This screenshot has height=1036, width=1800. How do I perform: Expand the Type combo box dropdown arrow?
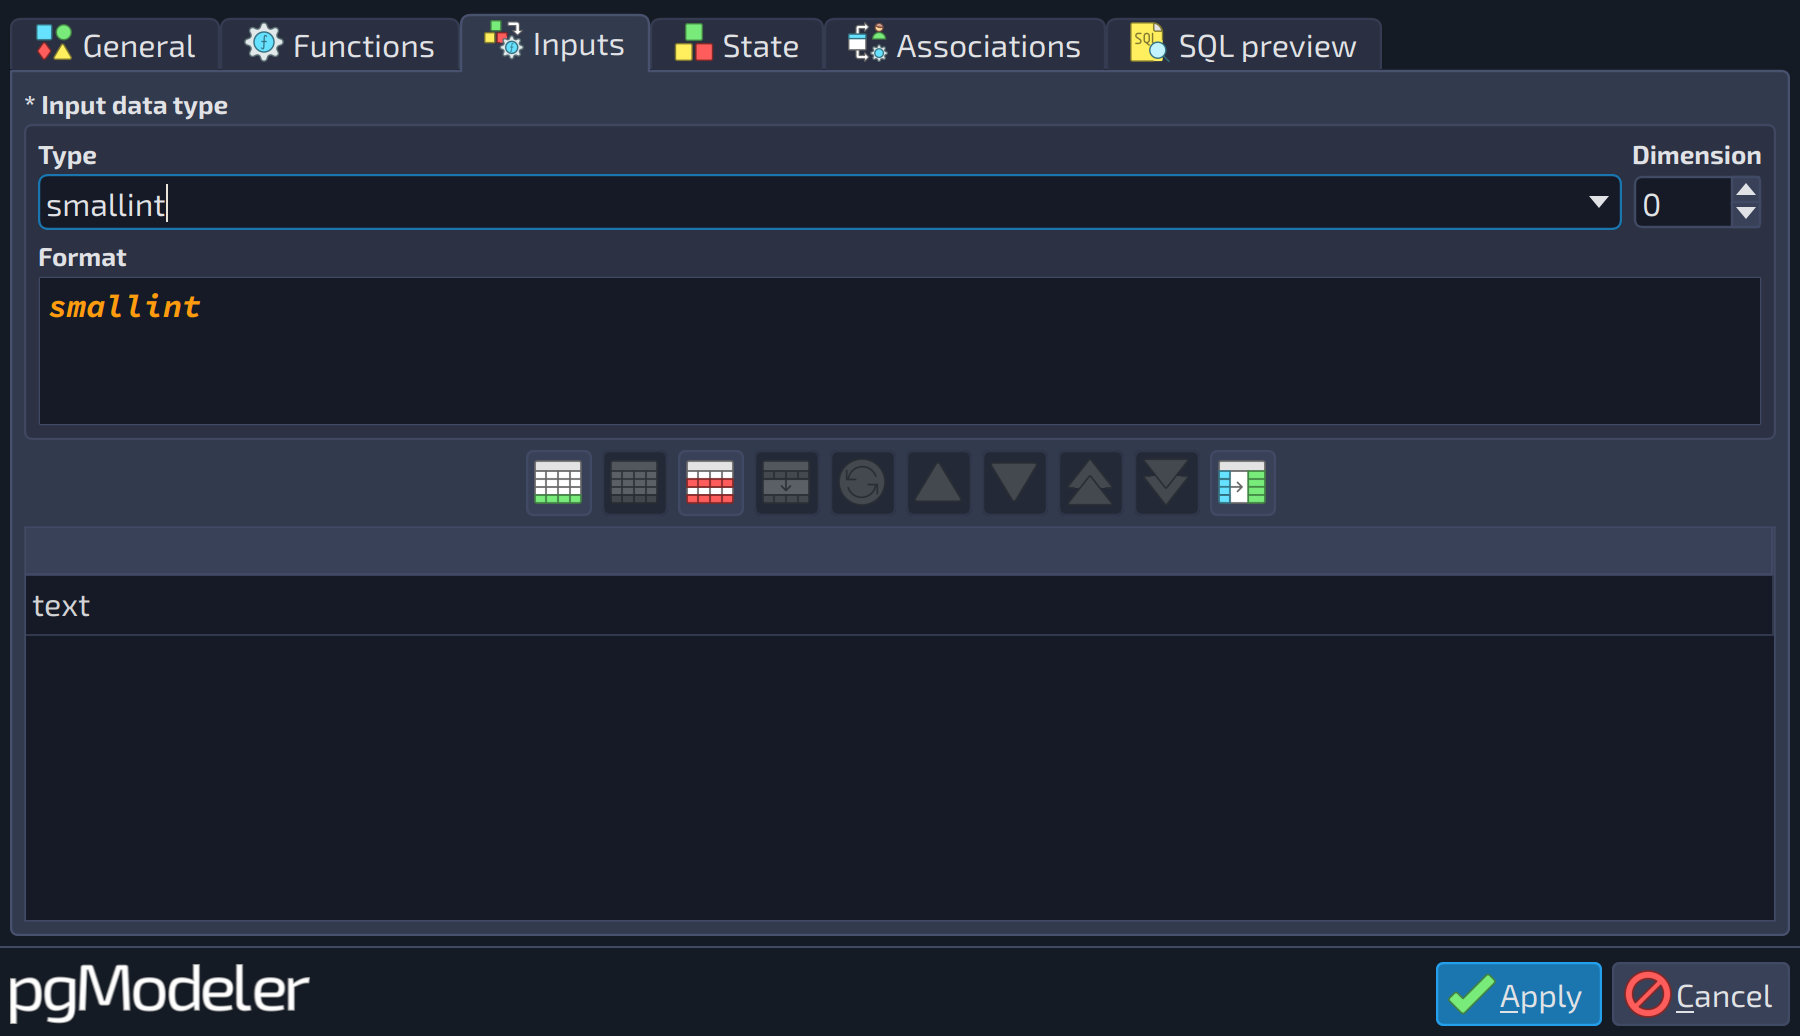click(x=1598, y=202)
